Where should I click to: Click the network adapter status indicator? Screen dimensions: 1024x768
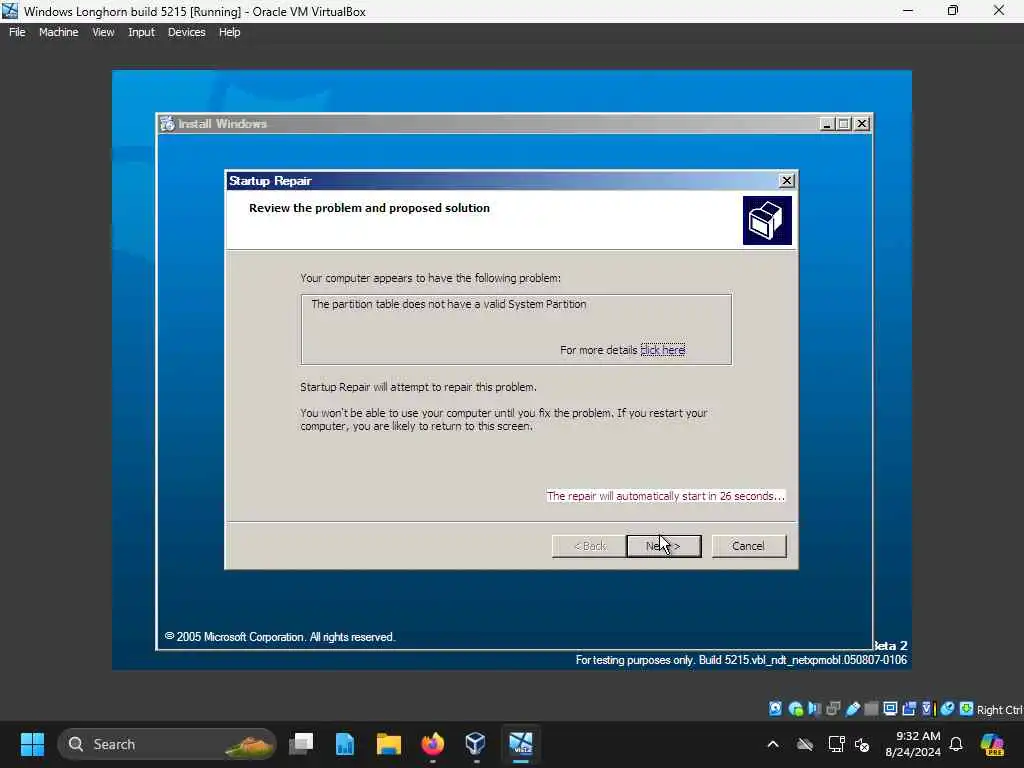(x=833, y=709)
